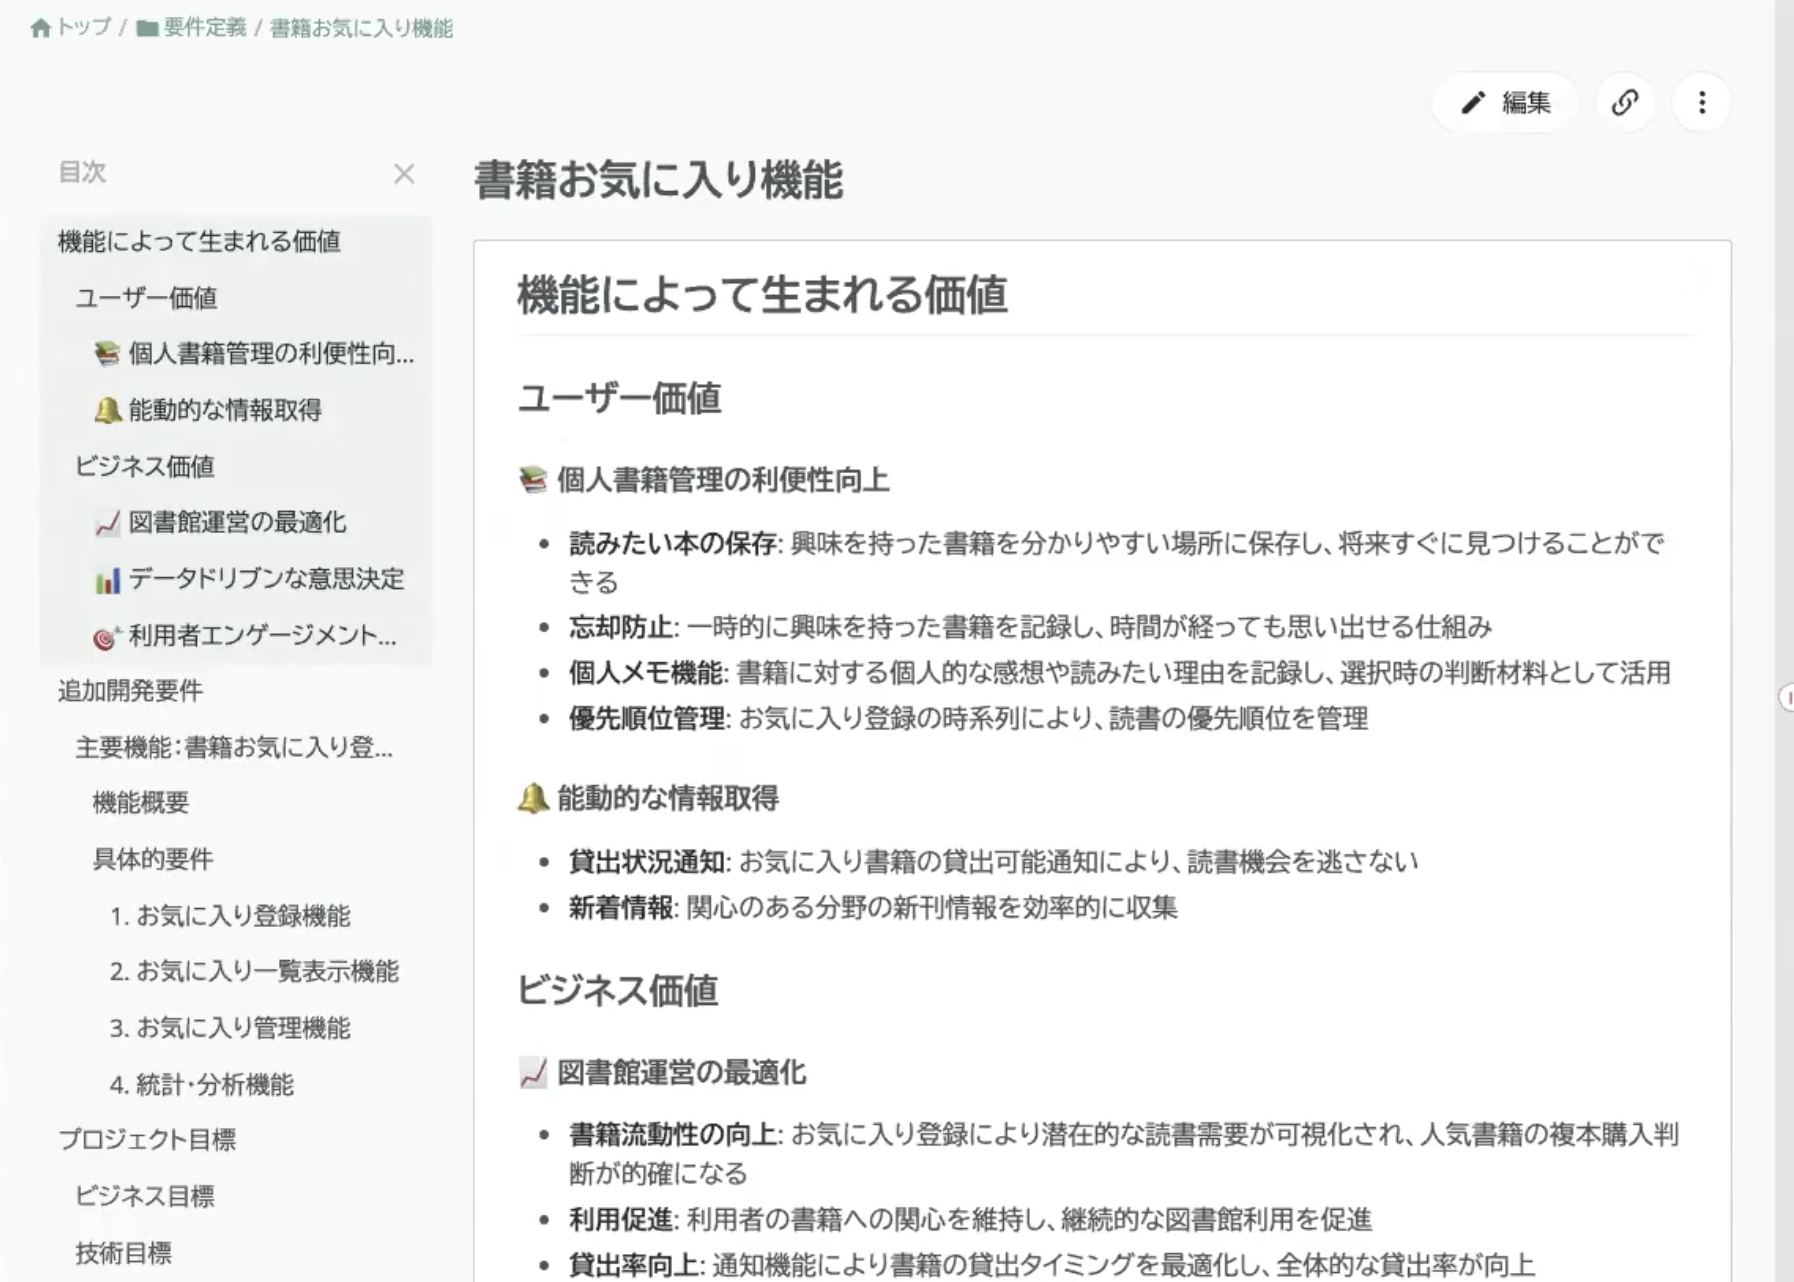Screen dimensions: 1794x1282
Task: Click the indicator on the right page edge
Action: (x=1787, y=698)
